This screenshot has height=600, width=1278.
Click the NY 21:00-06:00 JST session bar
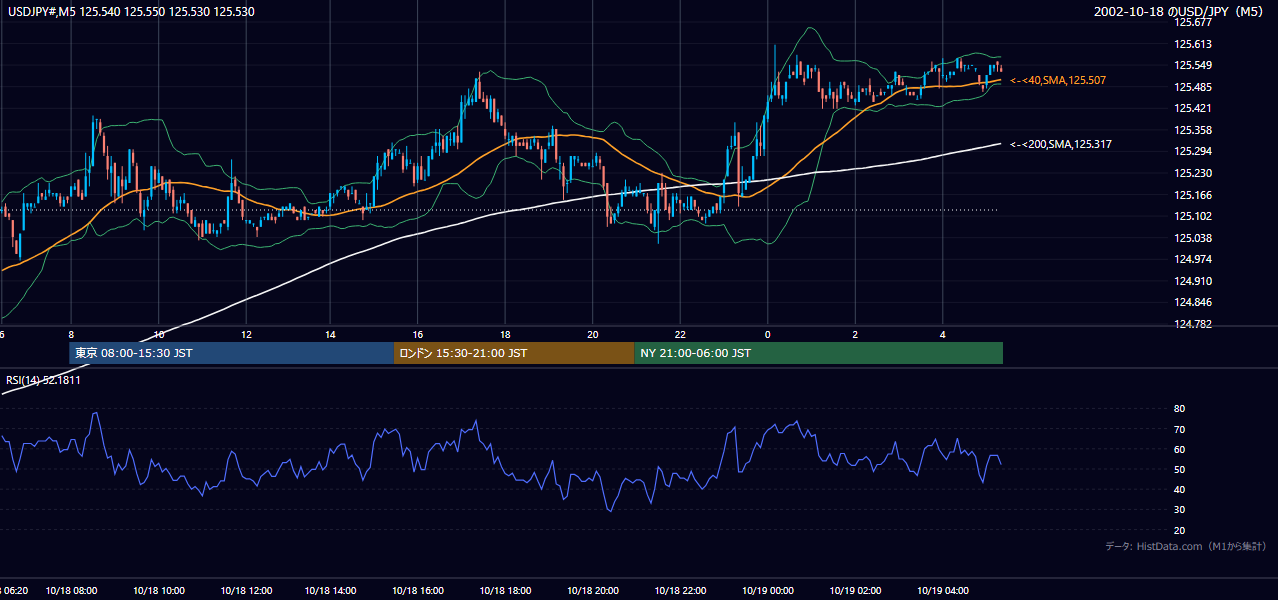(818, 353)
